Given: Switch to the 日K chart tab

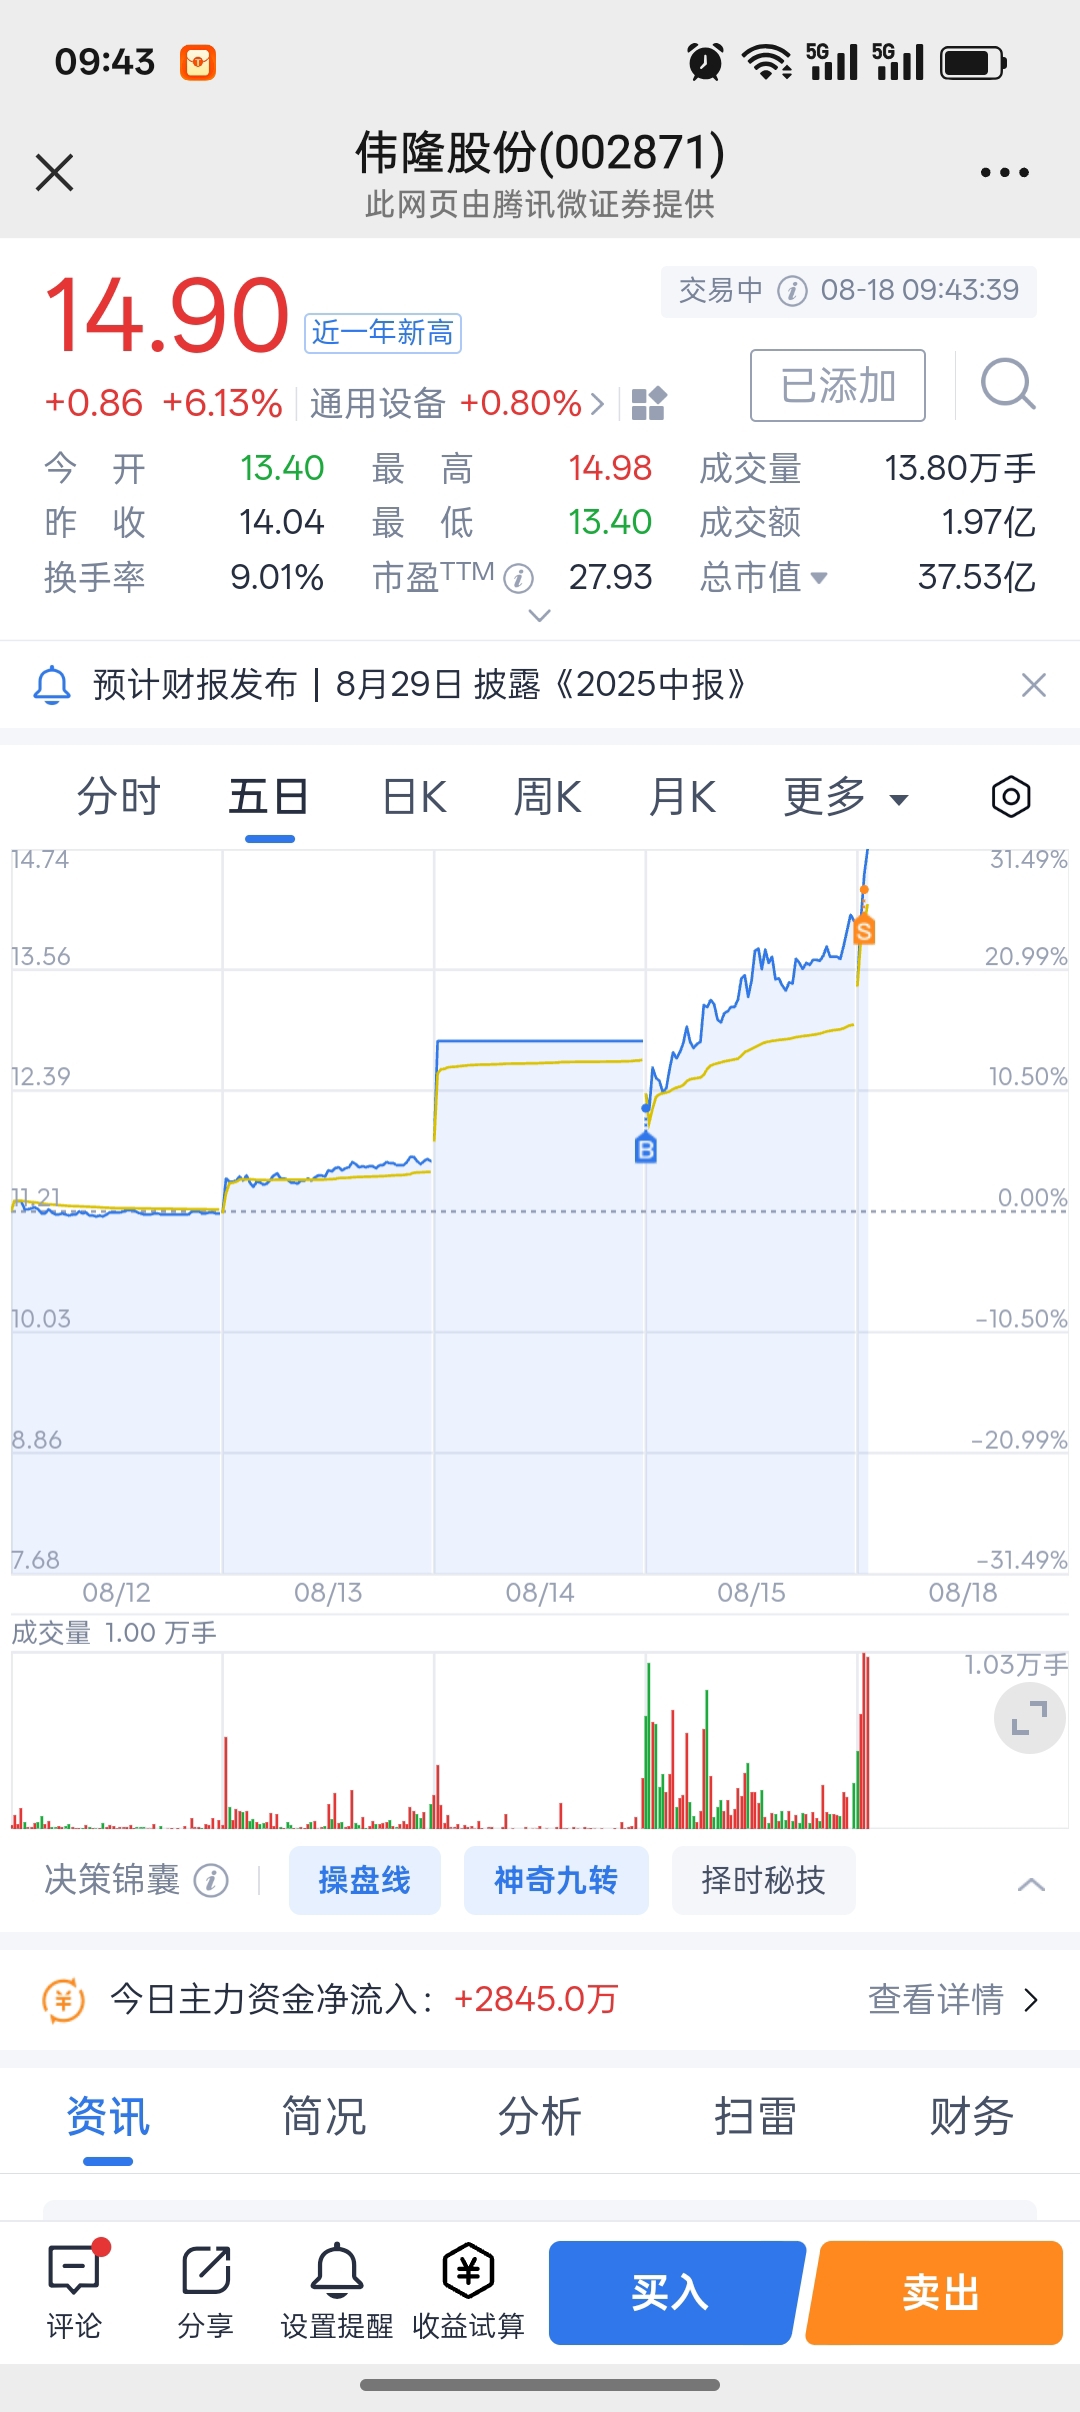Looking at the screenshot, I should click(414, 798).
